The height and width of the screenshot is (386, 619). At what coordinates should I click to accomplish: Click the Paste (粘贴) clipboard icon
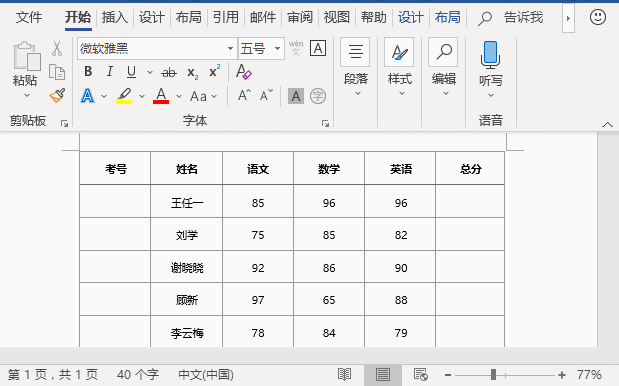pos(27,56)
